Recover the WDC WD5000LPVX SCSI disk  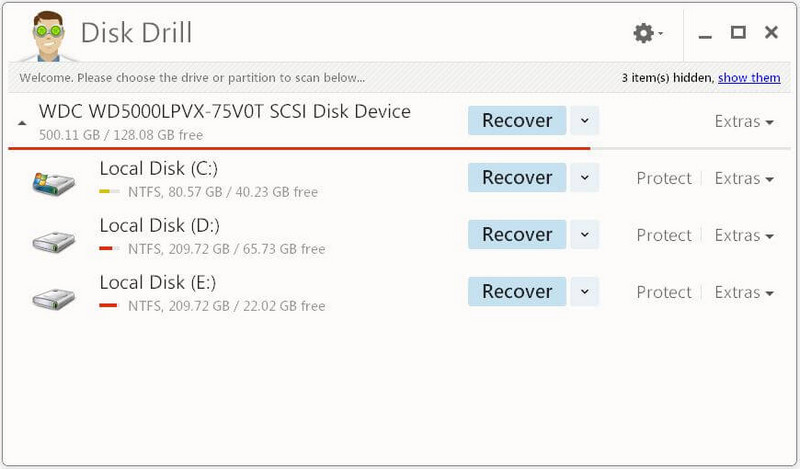click(x=517, y=121)
